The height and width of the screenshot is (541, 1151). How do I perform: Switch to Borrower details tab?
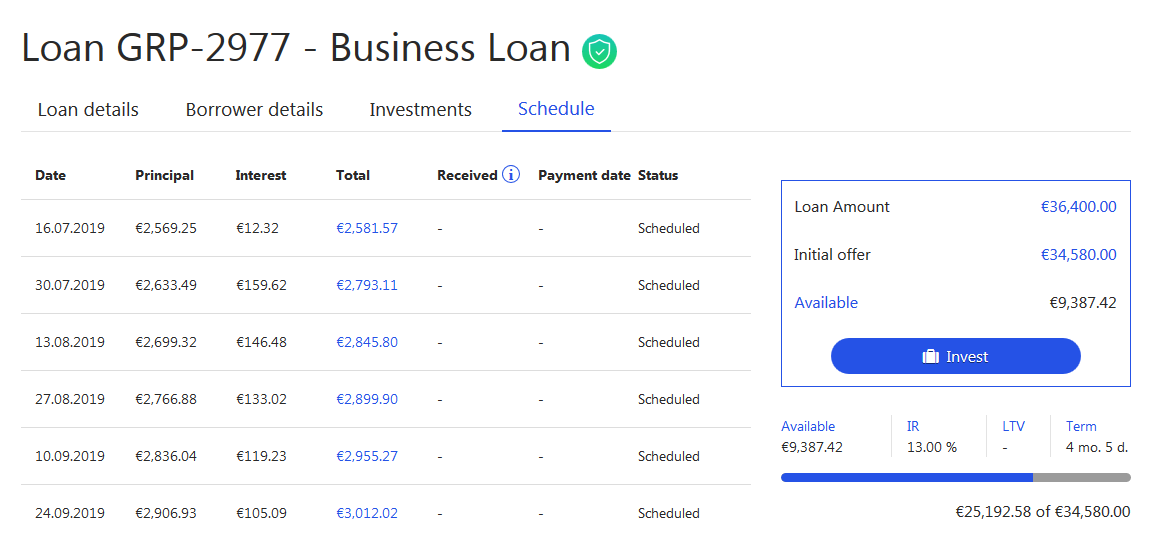(254, 110)
